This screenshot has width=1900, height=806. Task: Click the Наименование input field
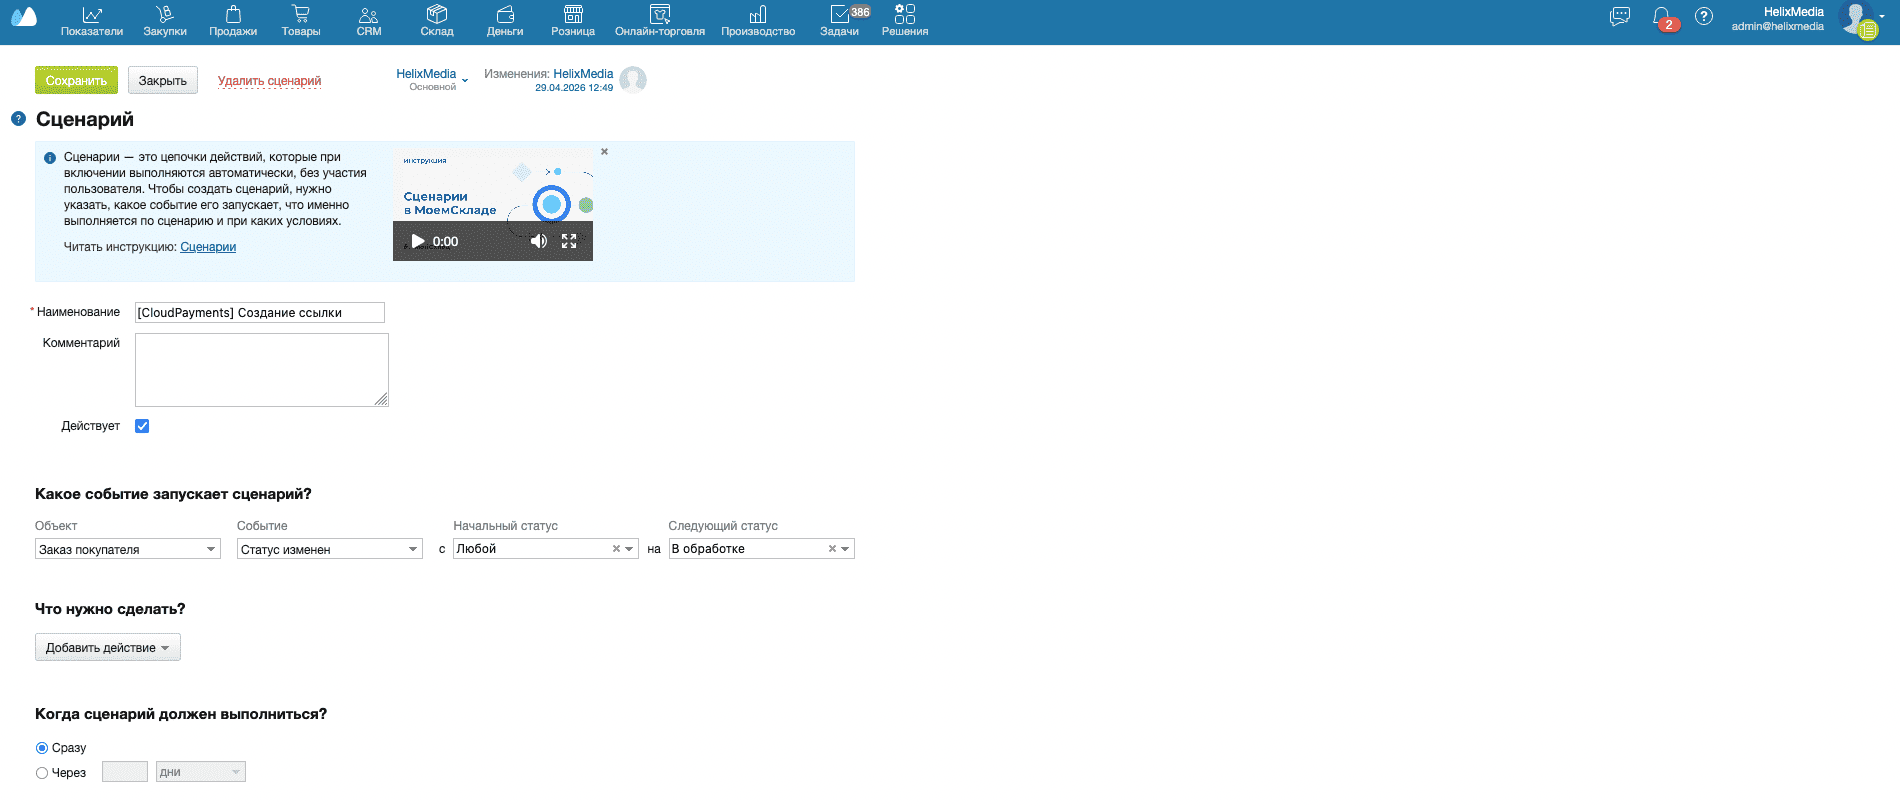pos(260,312)
